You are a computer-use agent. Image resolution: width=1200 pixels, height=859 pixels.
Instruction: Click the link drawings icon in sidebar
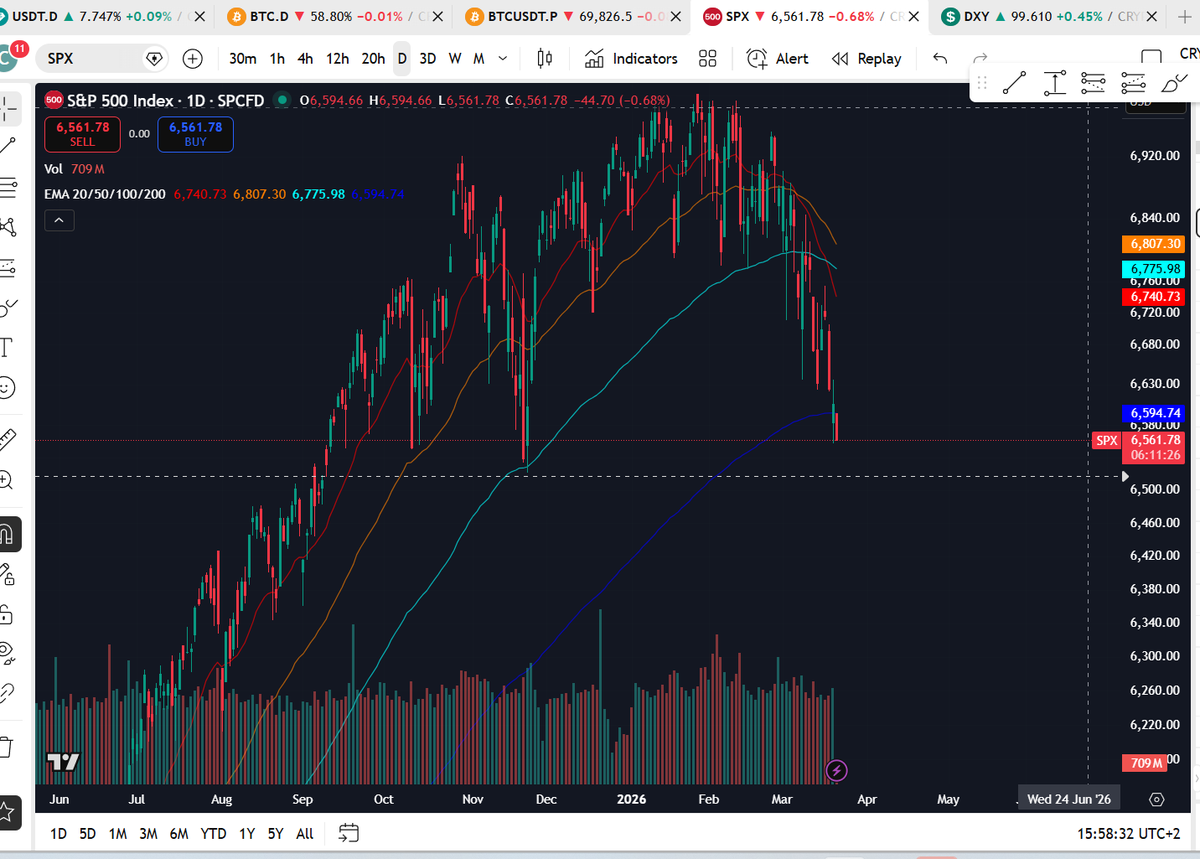(8, 693)
